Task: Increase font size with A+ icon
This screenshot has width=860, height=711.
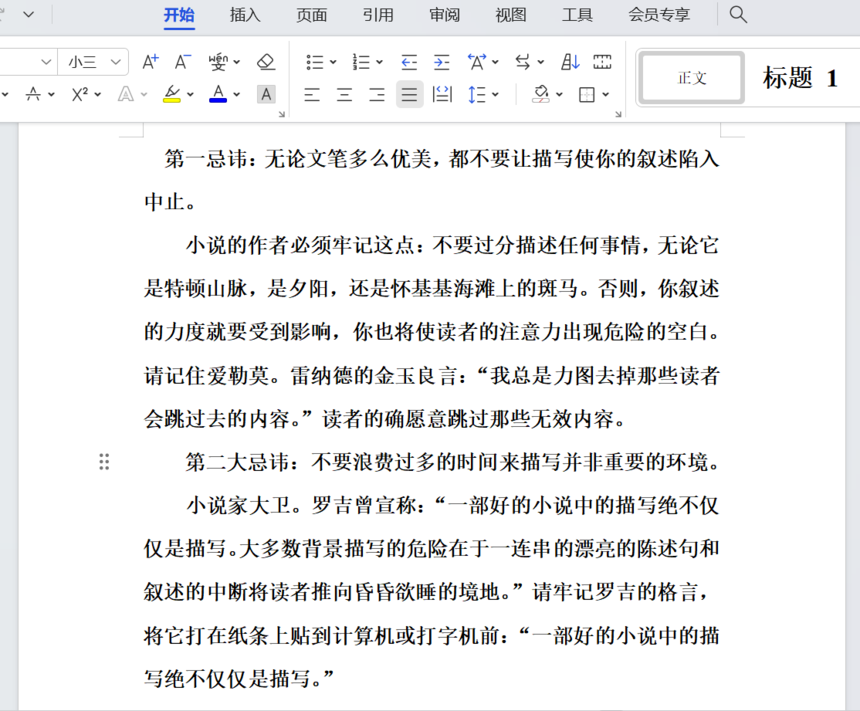Action: tap(150, 62)
